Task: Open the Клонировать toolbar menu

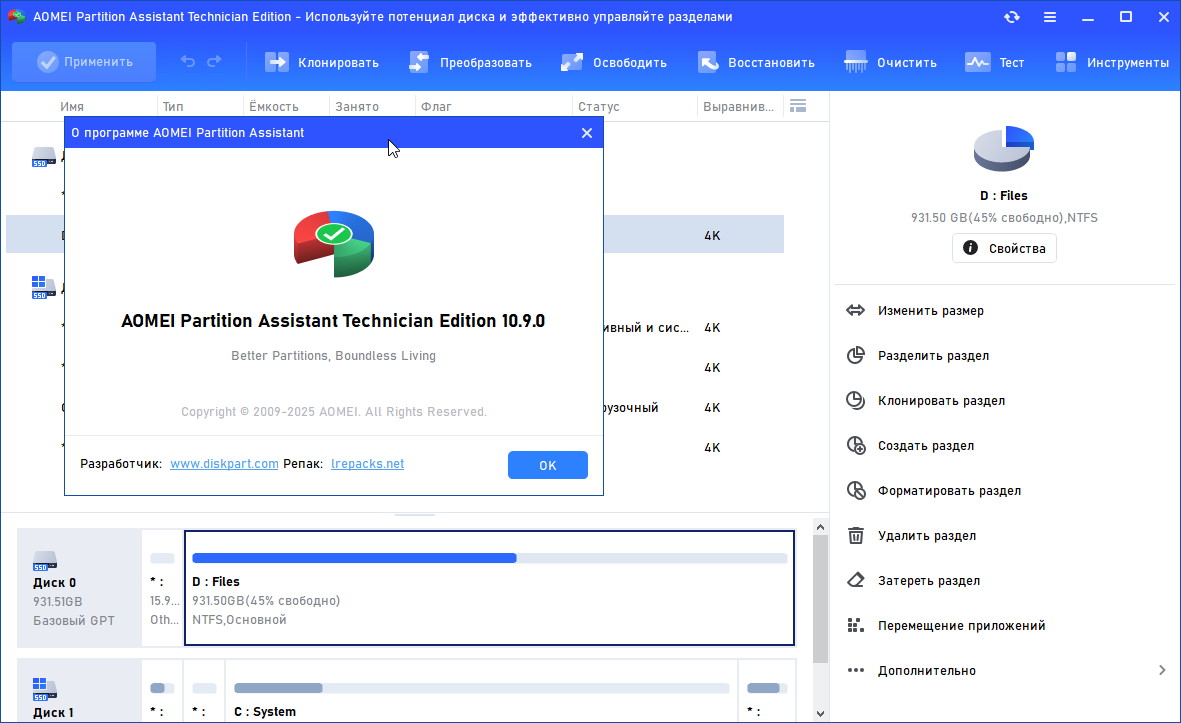Action: [322, 63]
